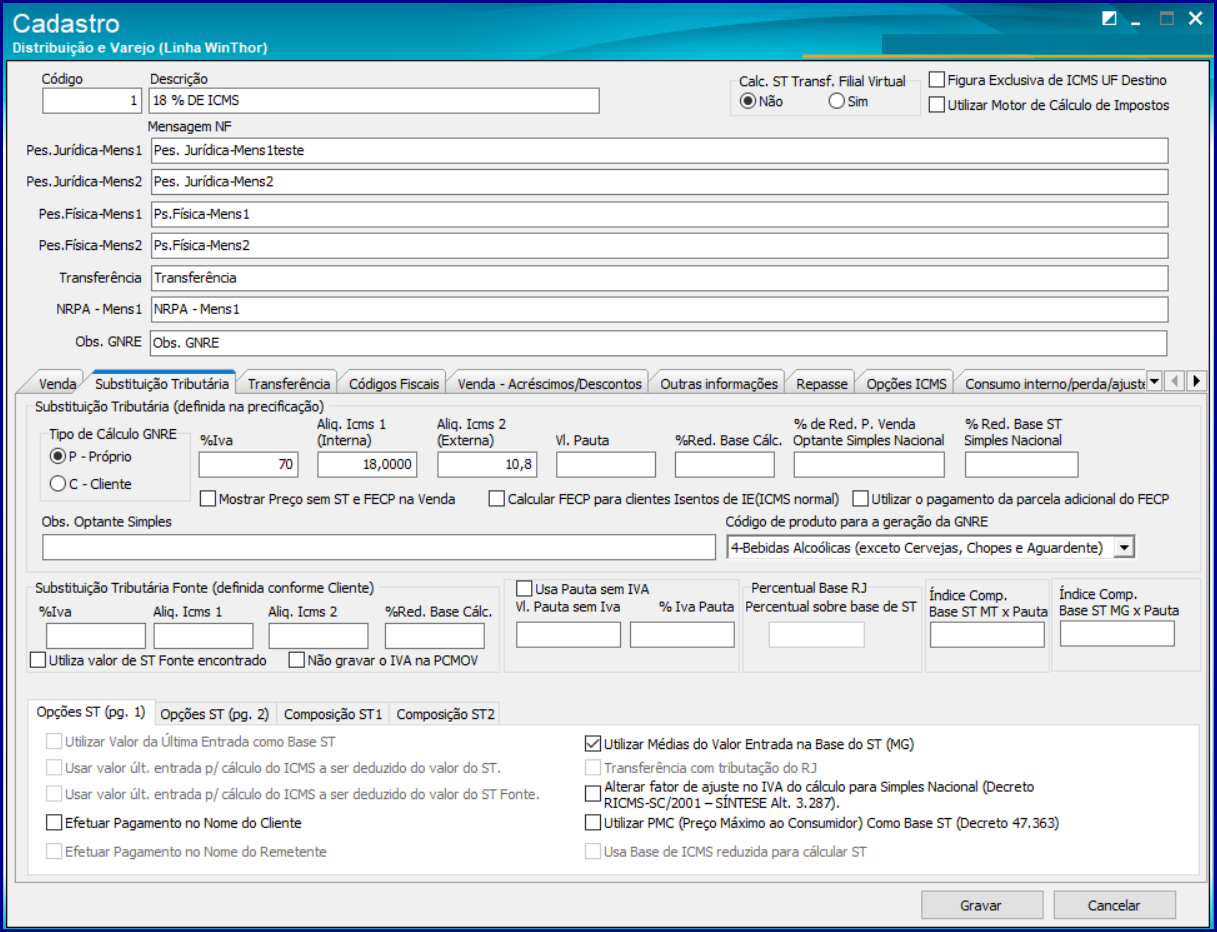The image size is (1217, 932).
Task: Click the Pes.Jurídica-Mens2 message field
Action: (659, 182)
